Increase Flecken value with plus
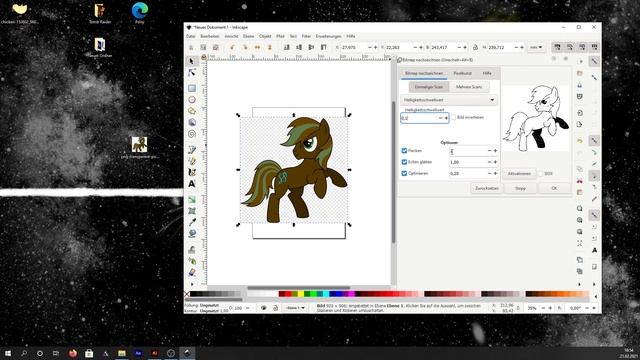 tap(495, 151)
